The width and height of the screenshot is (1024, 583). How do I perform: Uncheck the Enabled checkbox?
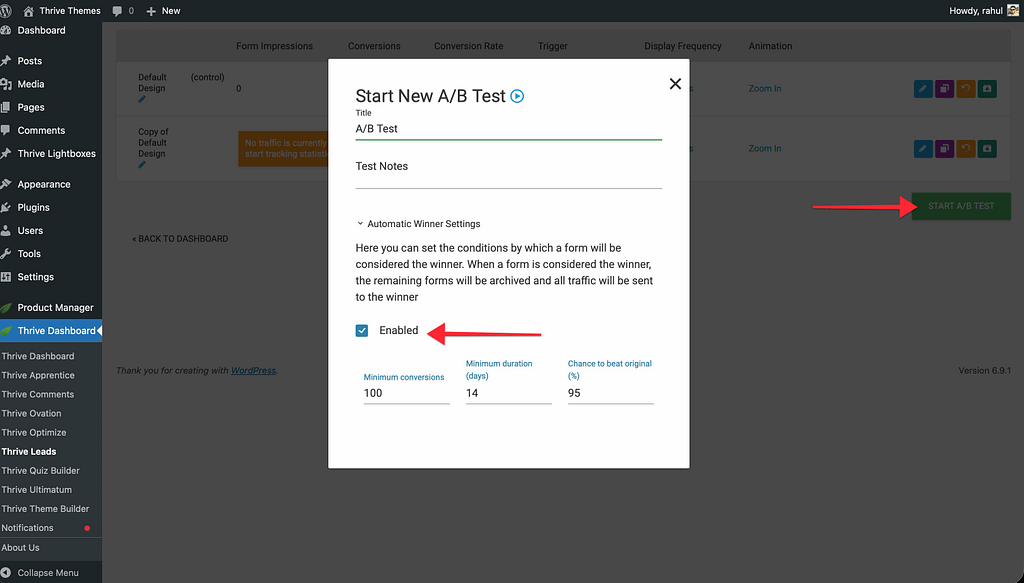[x=362, y=331]
